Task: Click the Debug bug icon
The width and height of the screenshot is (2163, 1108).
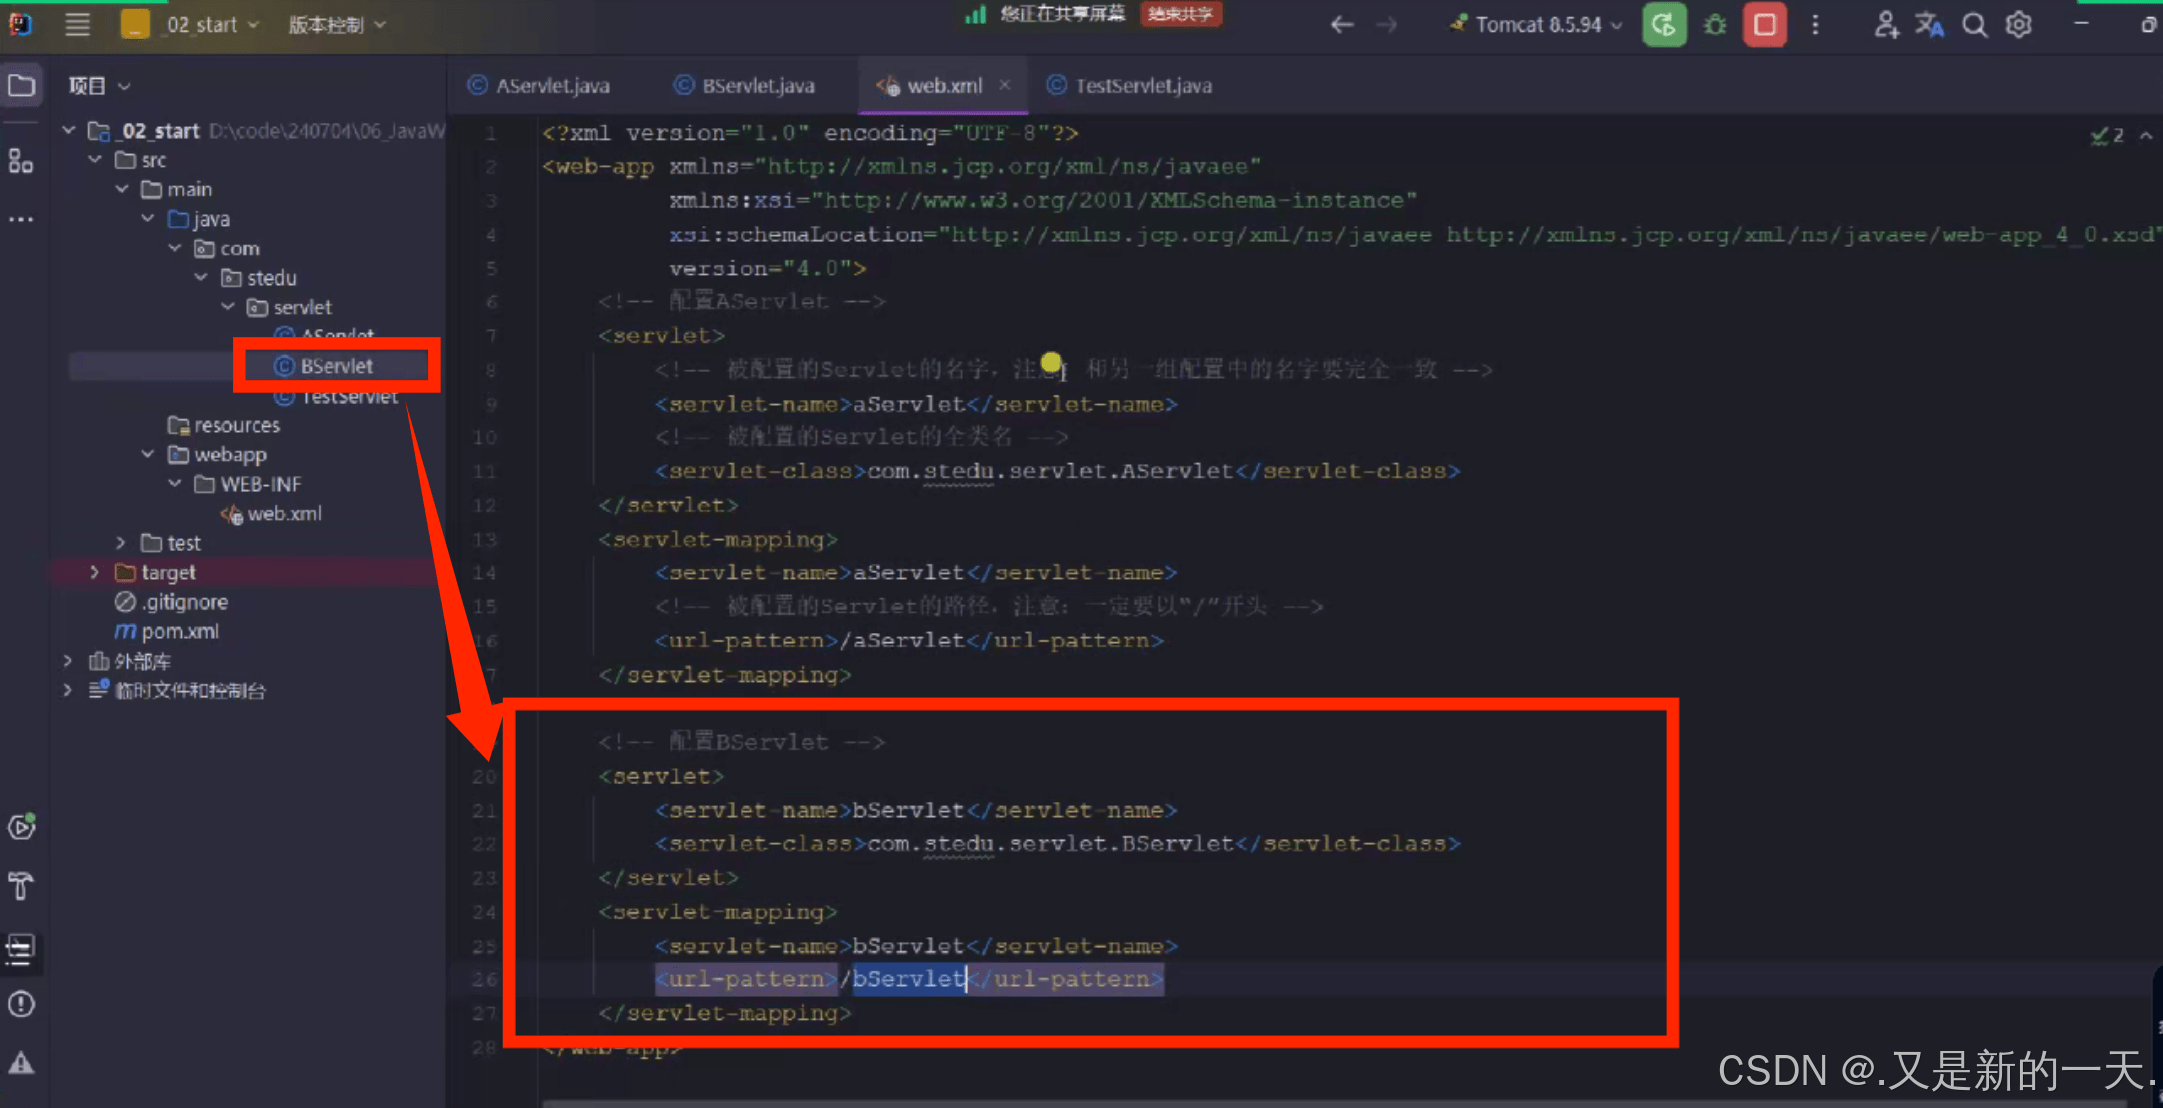Action: coord(1714,25)
